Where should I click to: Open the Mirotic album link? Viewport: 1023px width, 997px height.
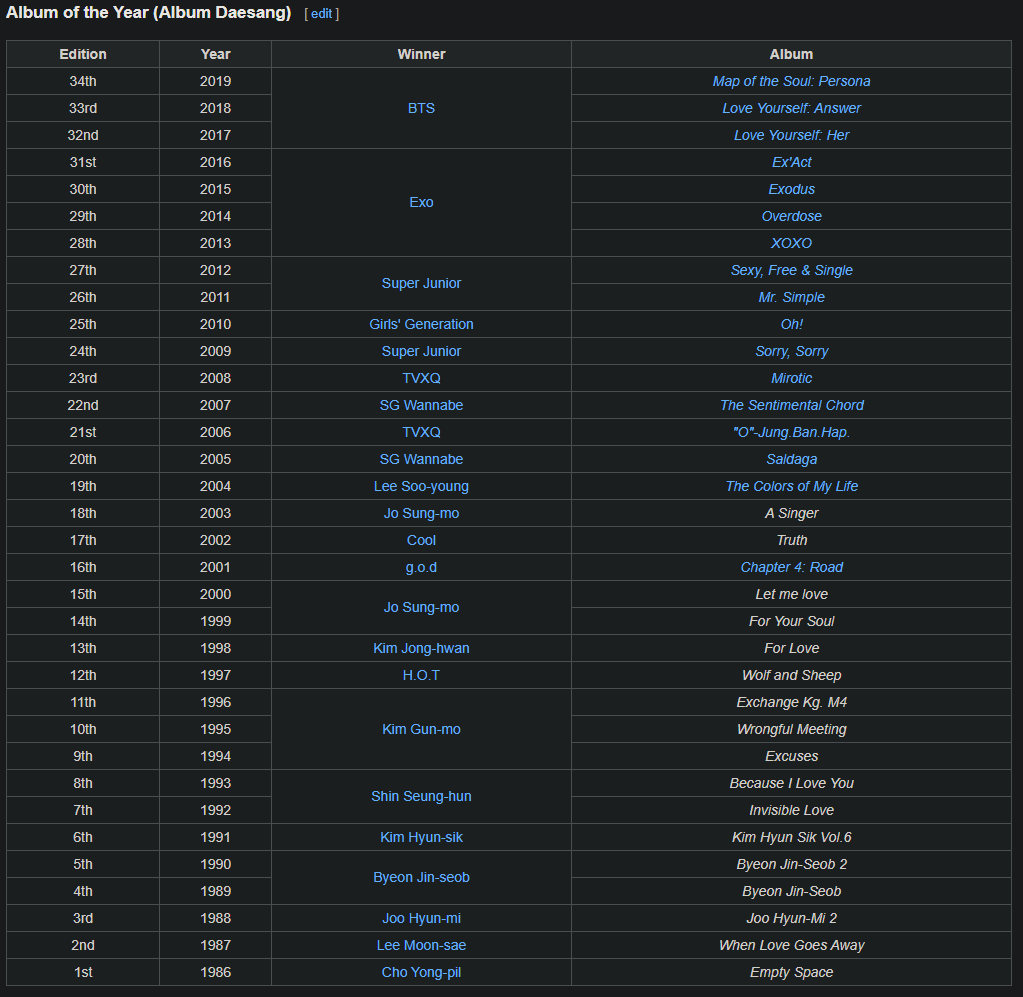(791, 378)
